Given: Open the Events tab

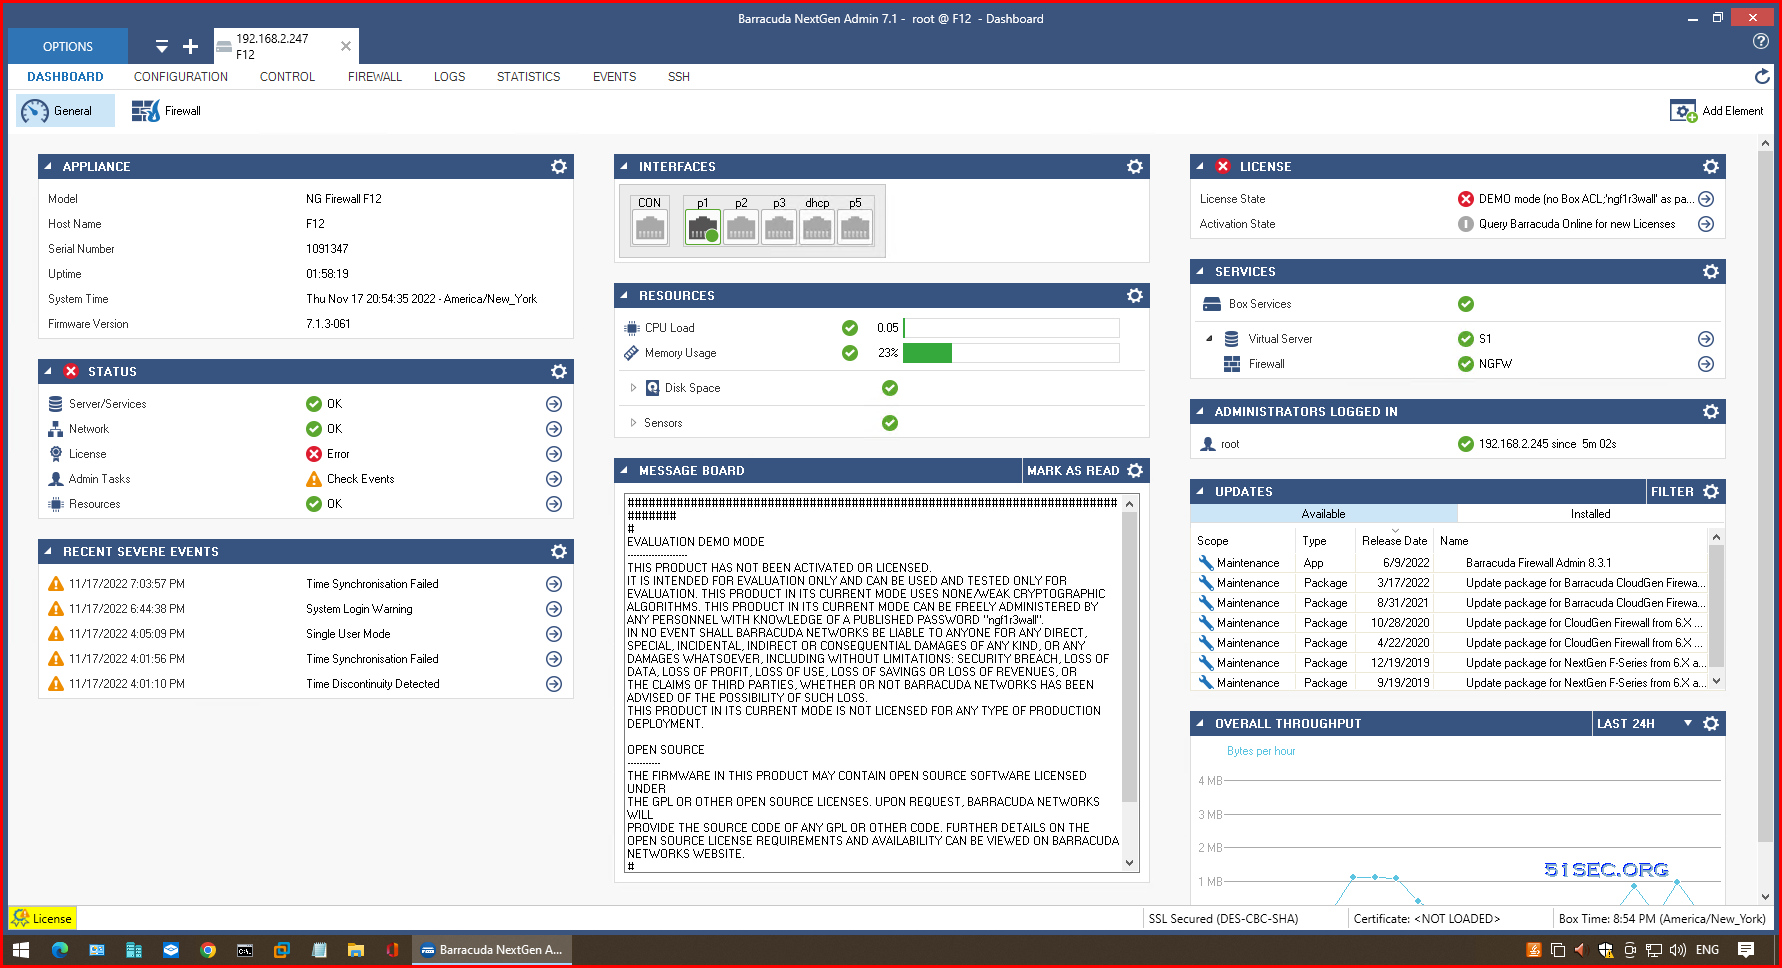Looking at the screenshot, I should click(614, 77).
